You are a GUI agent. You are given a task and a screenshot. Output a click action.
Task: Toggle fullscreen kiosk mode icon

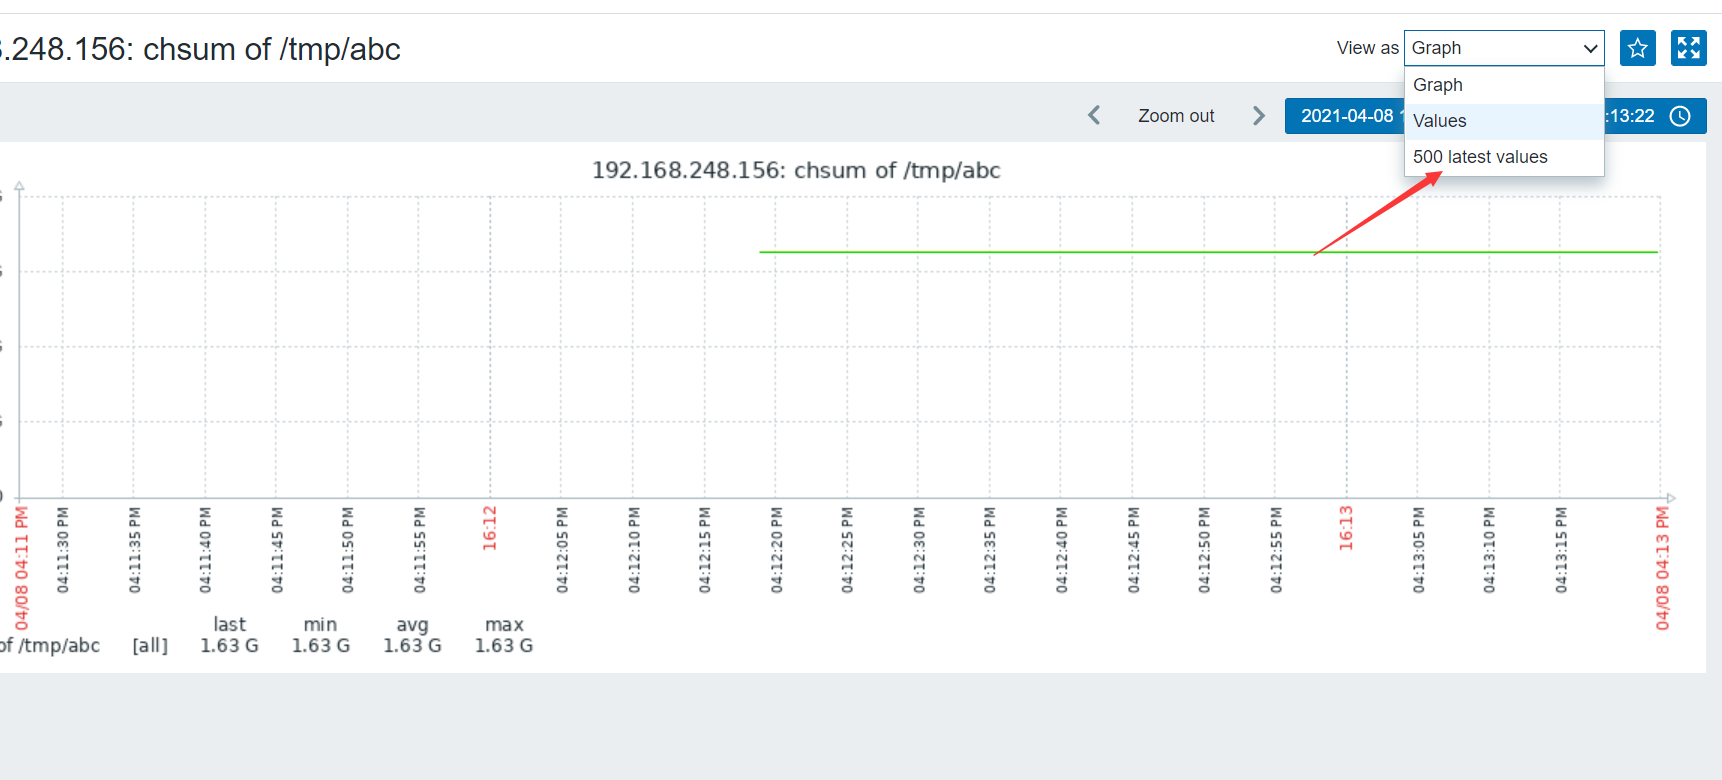(x=1688, y=48)
